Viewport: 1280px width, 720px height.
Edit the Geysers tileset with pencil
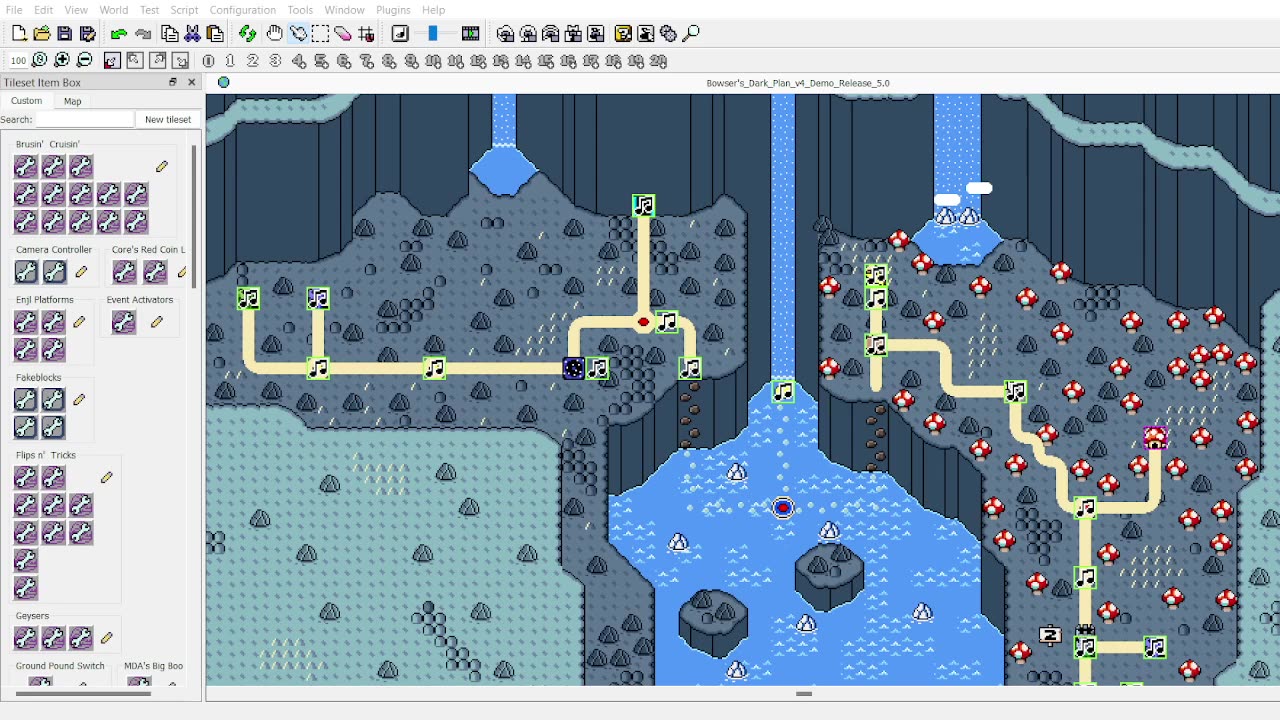click(x=107, y=637)
